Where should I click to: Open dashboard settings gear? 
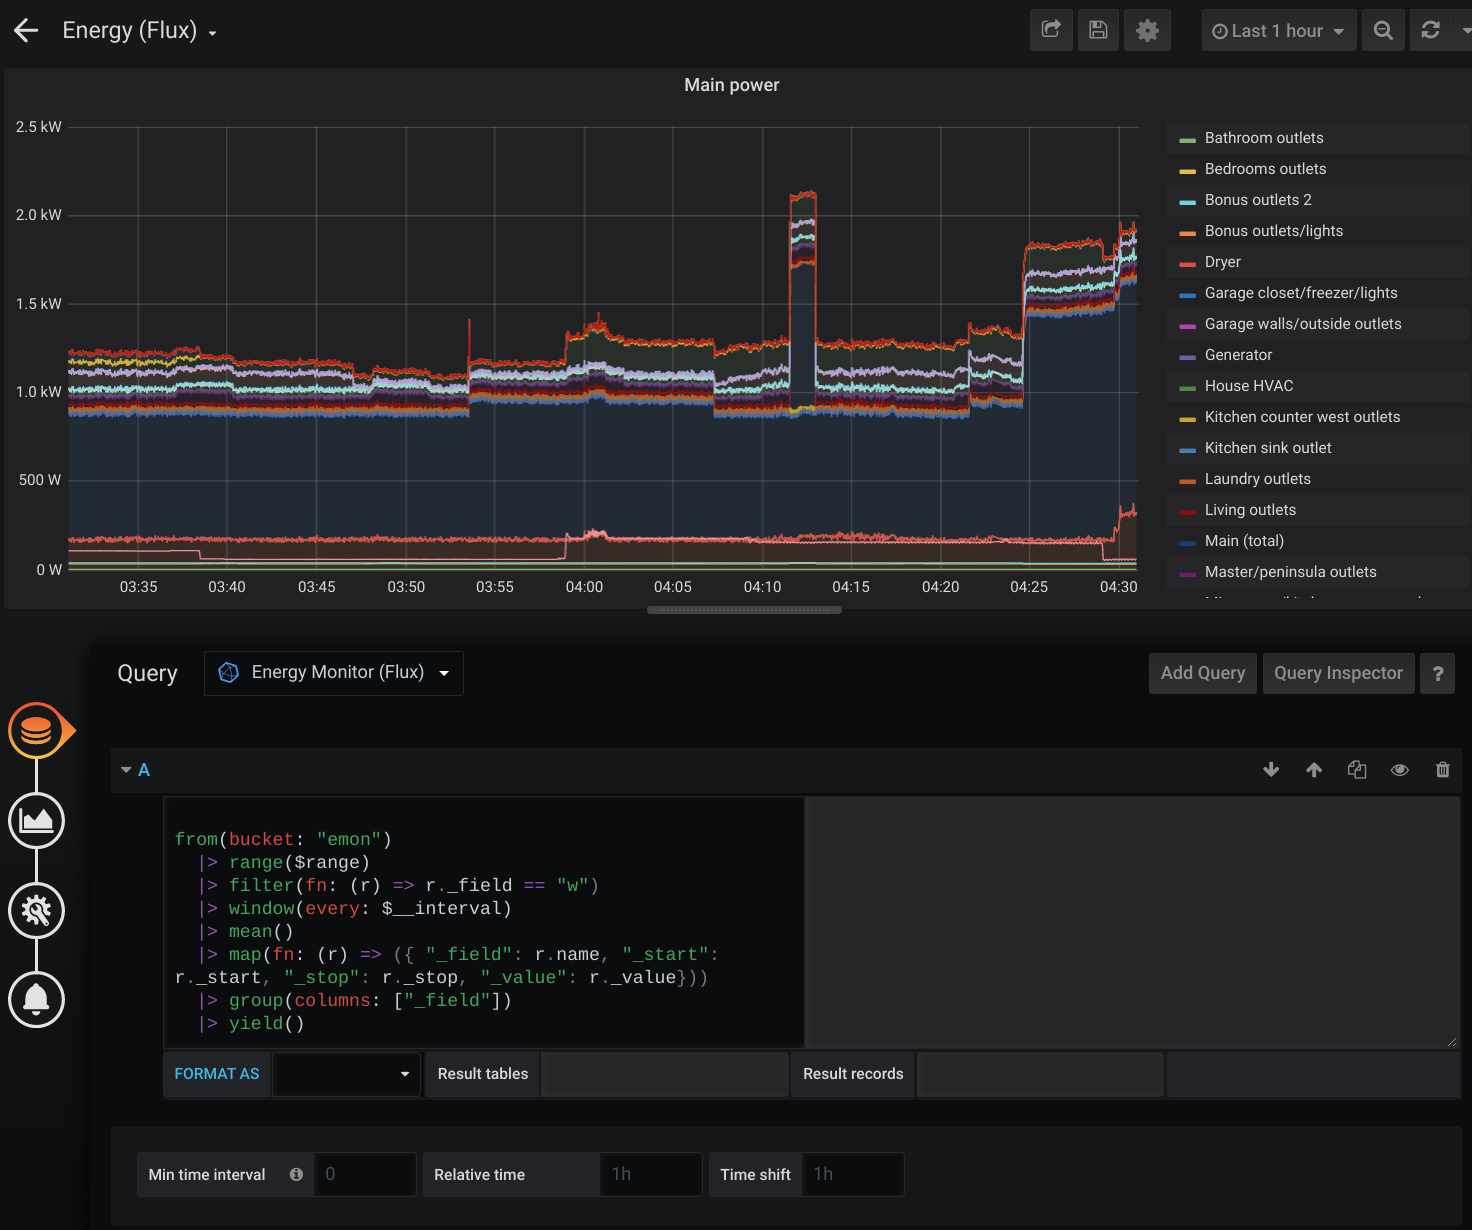(x=1146, y=30)
